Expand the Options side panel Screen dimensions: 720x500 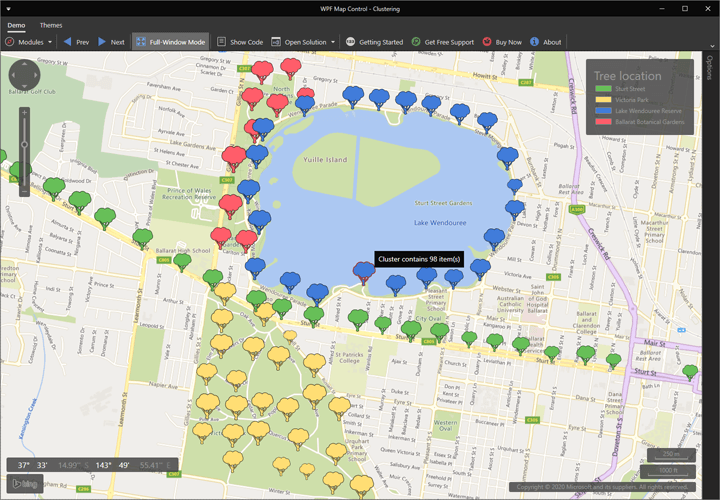click(x=709, y=69)
